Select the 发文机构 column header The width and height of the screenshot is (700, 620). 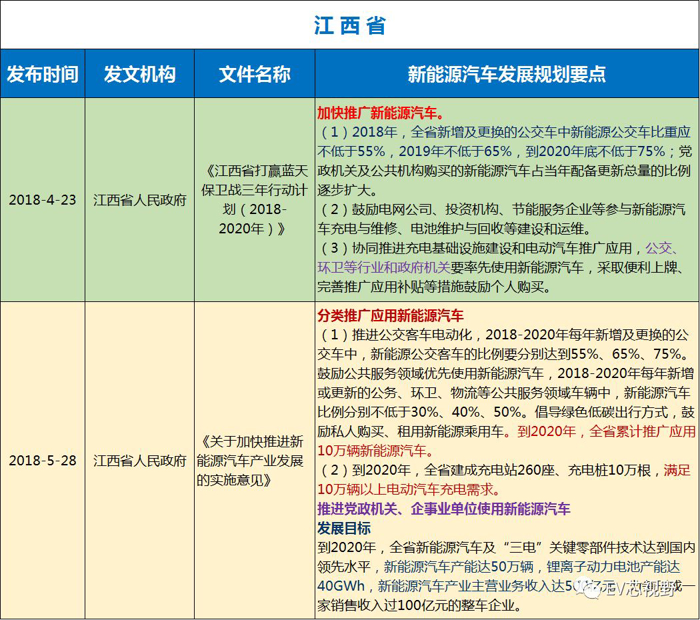[139, 75]
